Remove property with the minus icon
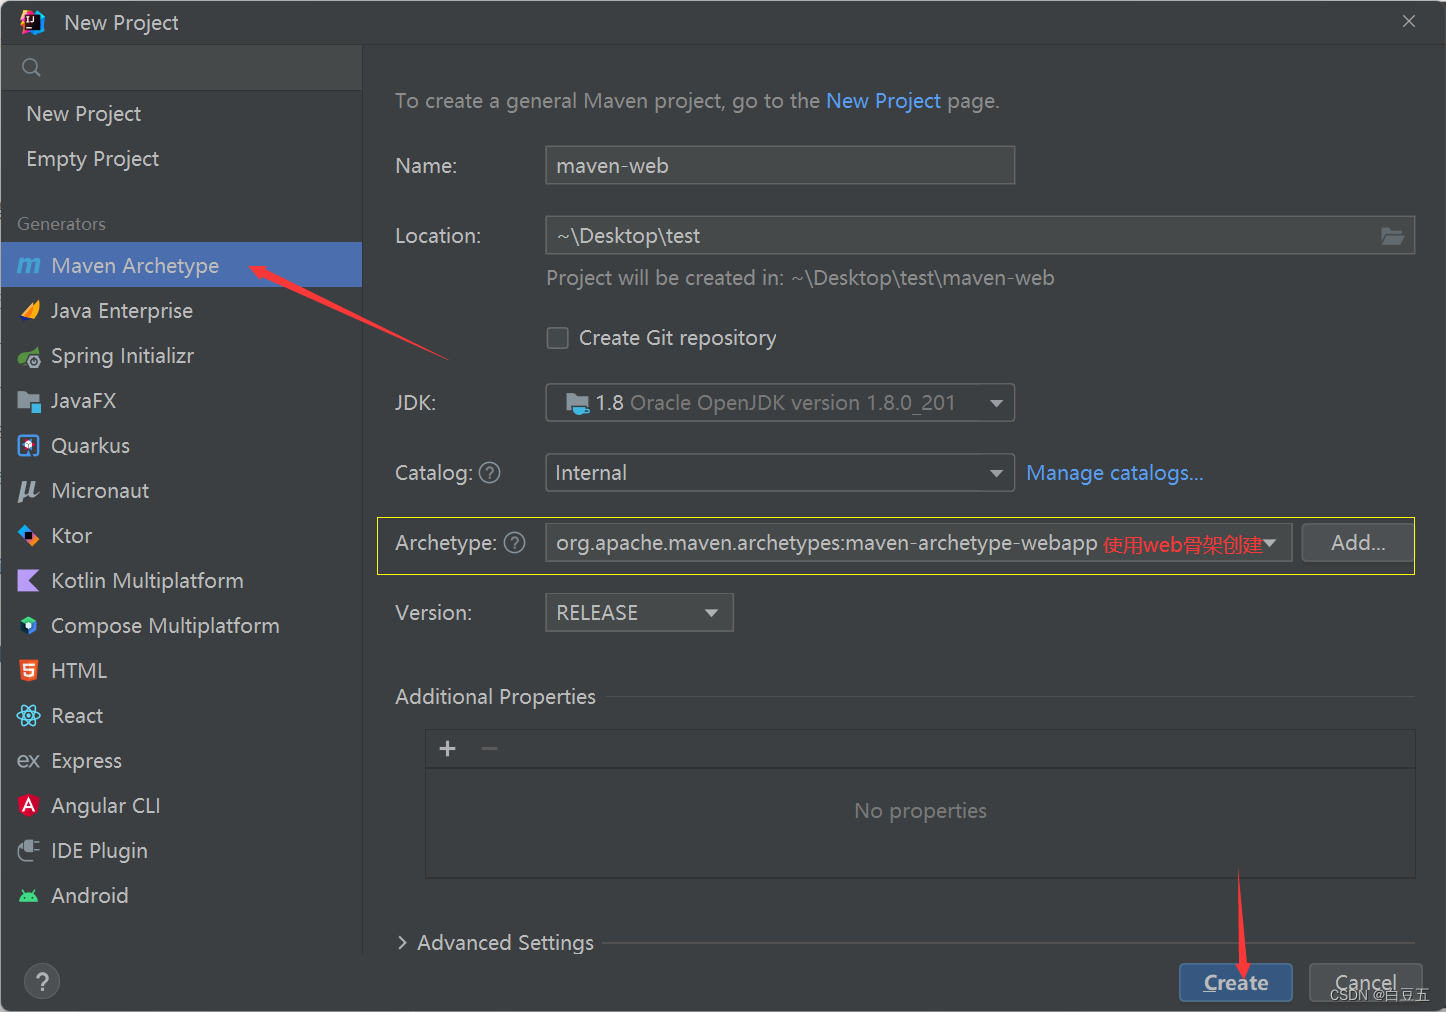The width and height of the screenshot is (1446, 1012). pyautogui.click(x=489, y=749)
